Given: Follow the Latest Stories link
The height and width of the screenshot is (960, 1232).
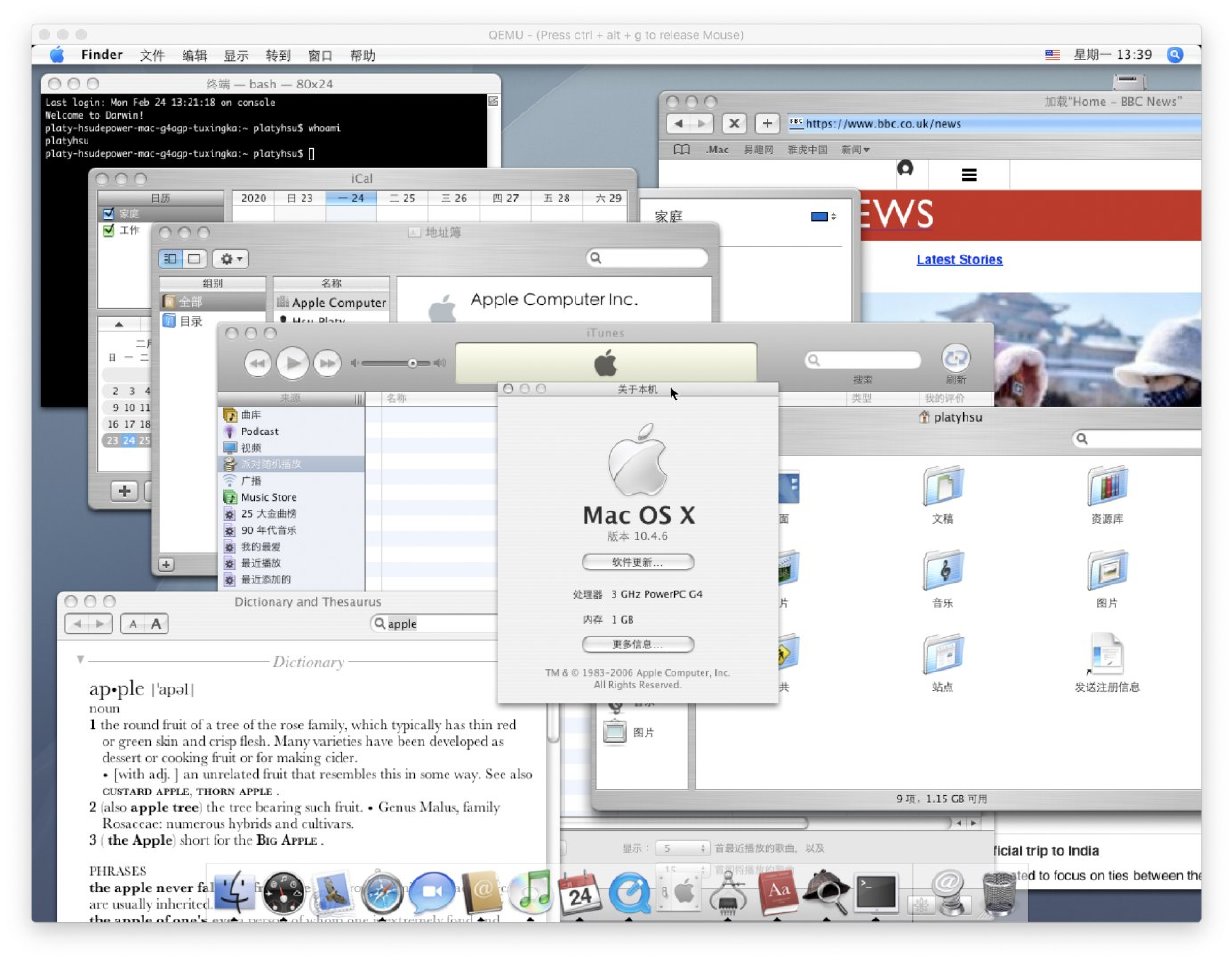Looking at the screenshot, I should (959, 260).
